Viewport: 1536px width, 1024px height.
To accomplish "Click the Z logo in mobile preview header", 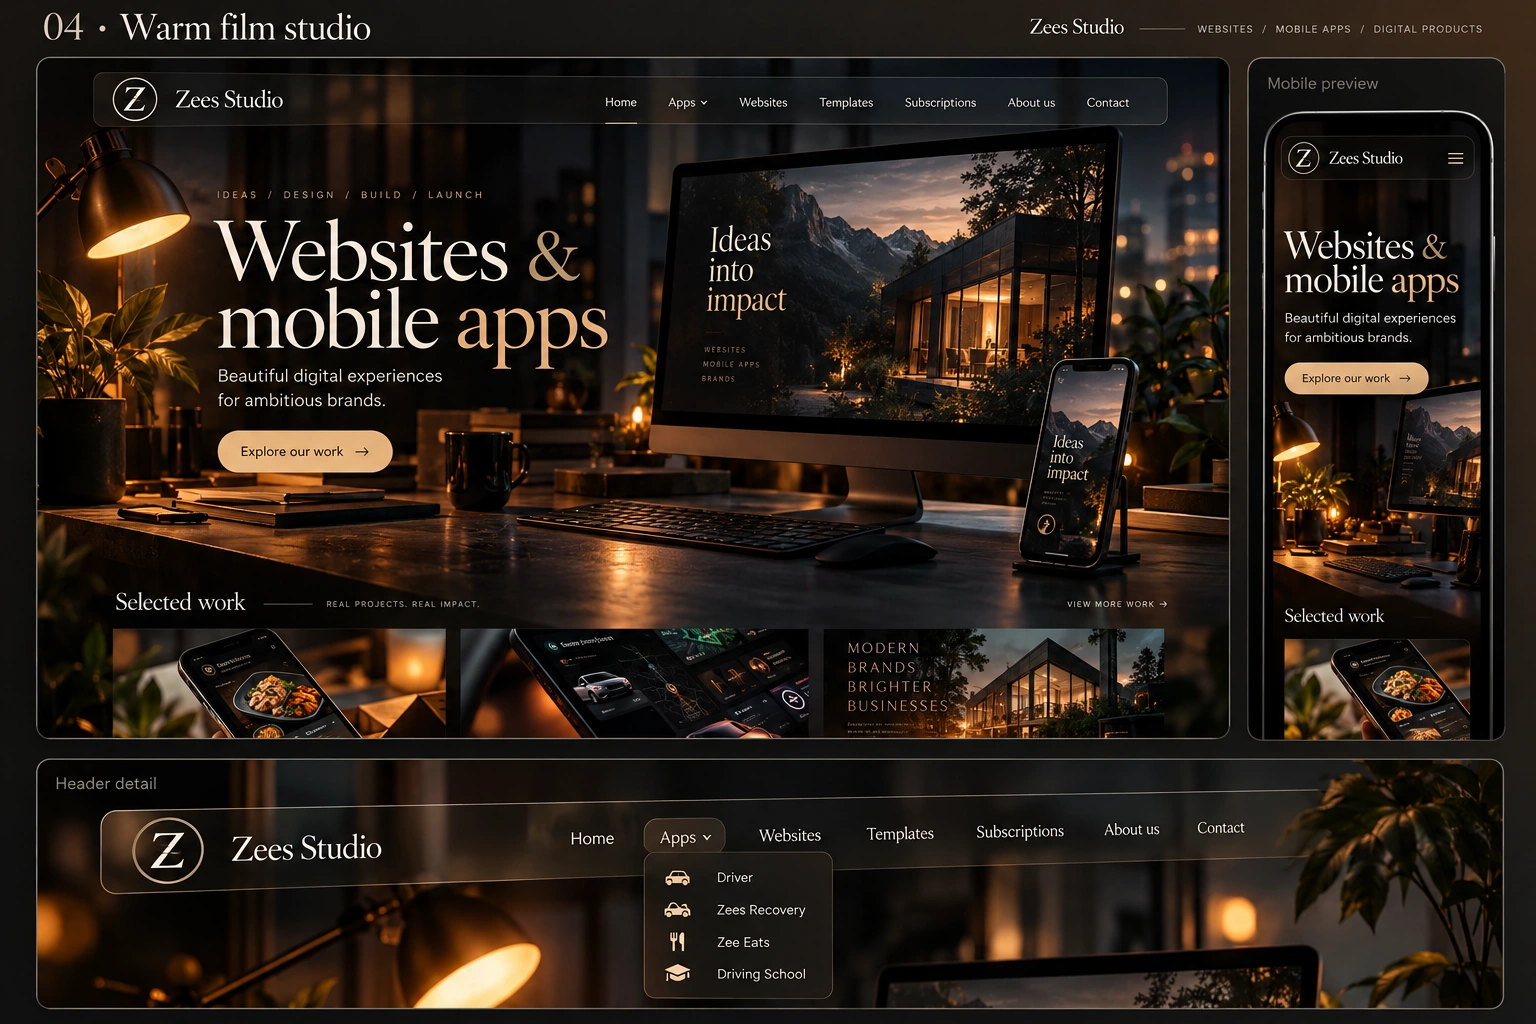I will [x=1303, y=158].
